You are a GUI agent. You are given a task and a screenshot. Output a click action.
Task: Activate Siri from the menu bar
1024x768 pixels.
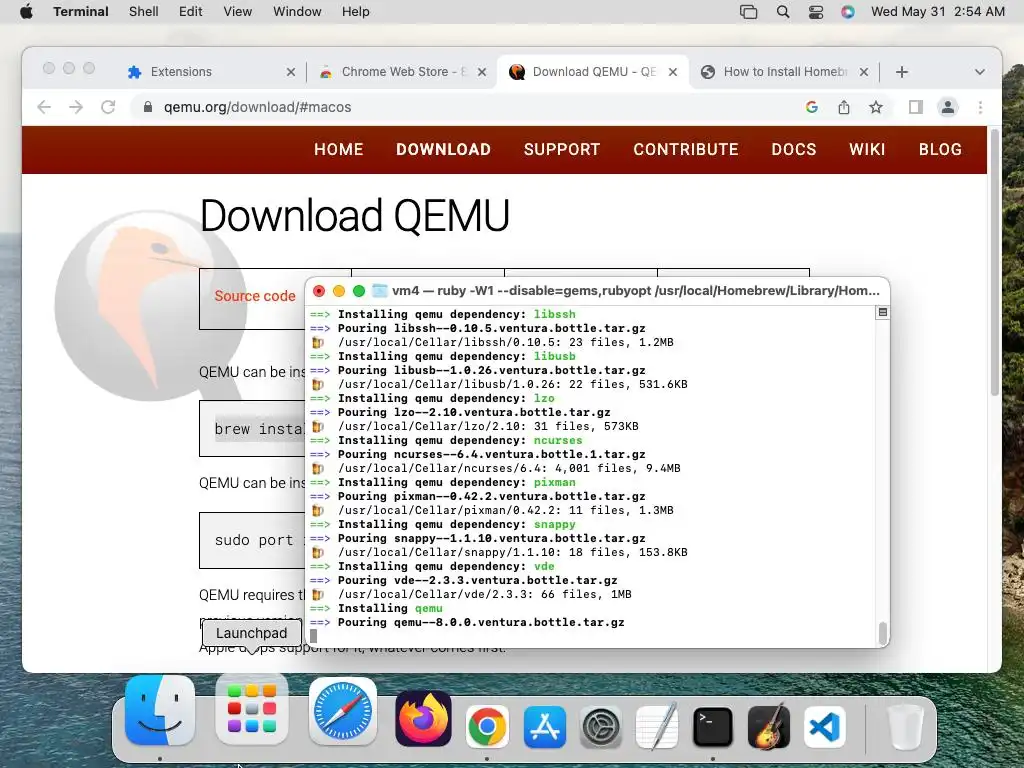(848, 12)
